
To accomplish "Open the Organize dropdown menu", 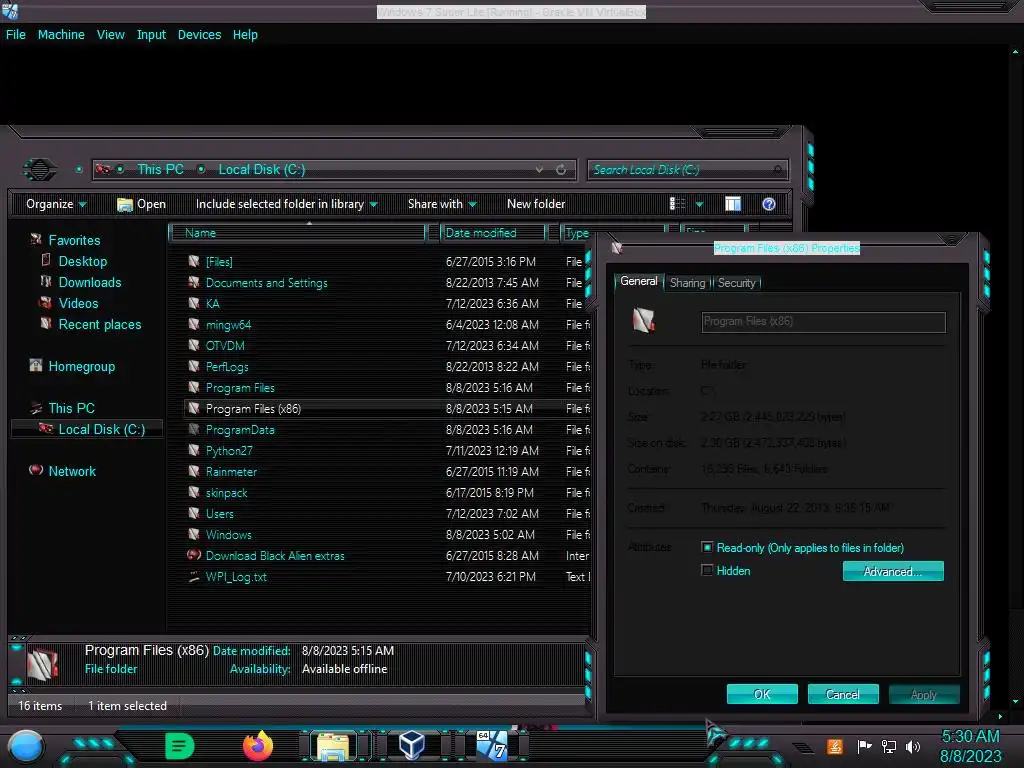I will pyautogui.click(x=56, y=204).
